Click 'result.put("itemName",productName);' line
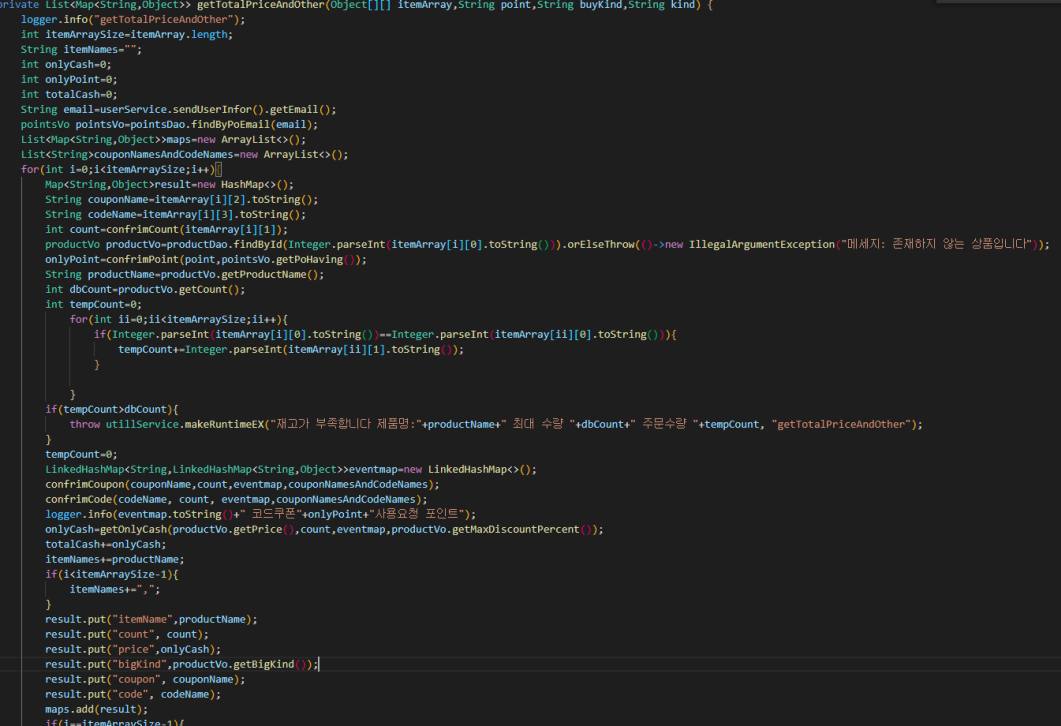This screenshot has height=726, width=1061. [151, 619]
